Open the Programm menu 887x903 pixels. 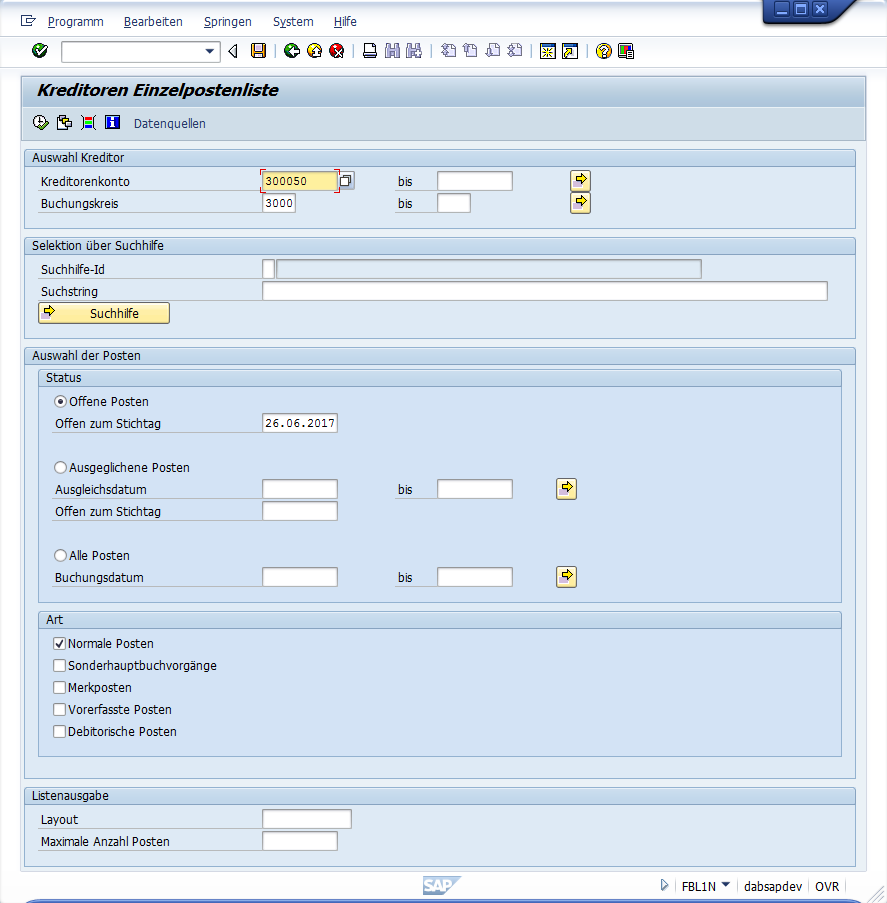click(75, 21)
